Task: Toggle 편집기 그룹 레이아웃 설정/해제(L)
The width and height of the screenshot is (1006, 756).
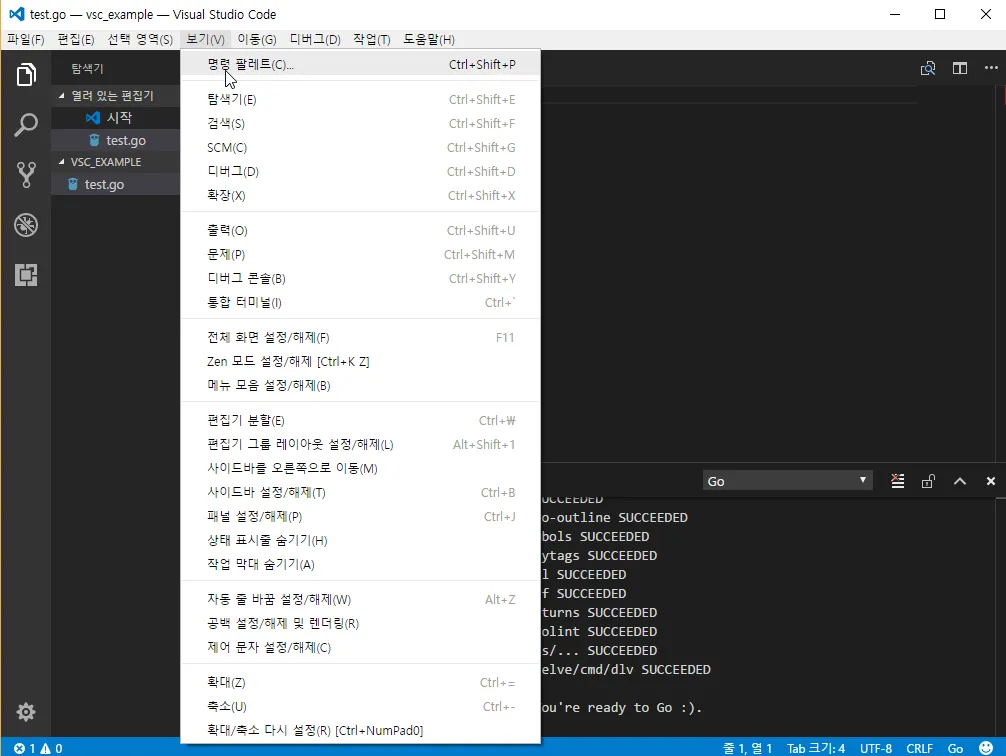Action: (361, 444)
